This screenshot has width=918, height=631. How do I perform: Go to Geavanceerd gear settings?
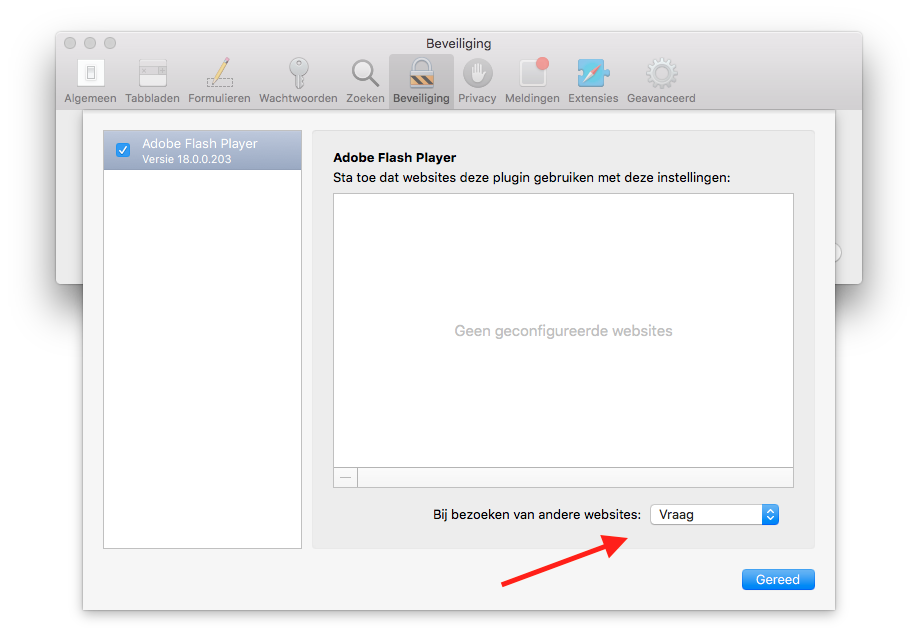pos(660,80)
